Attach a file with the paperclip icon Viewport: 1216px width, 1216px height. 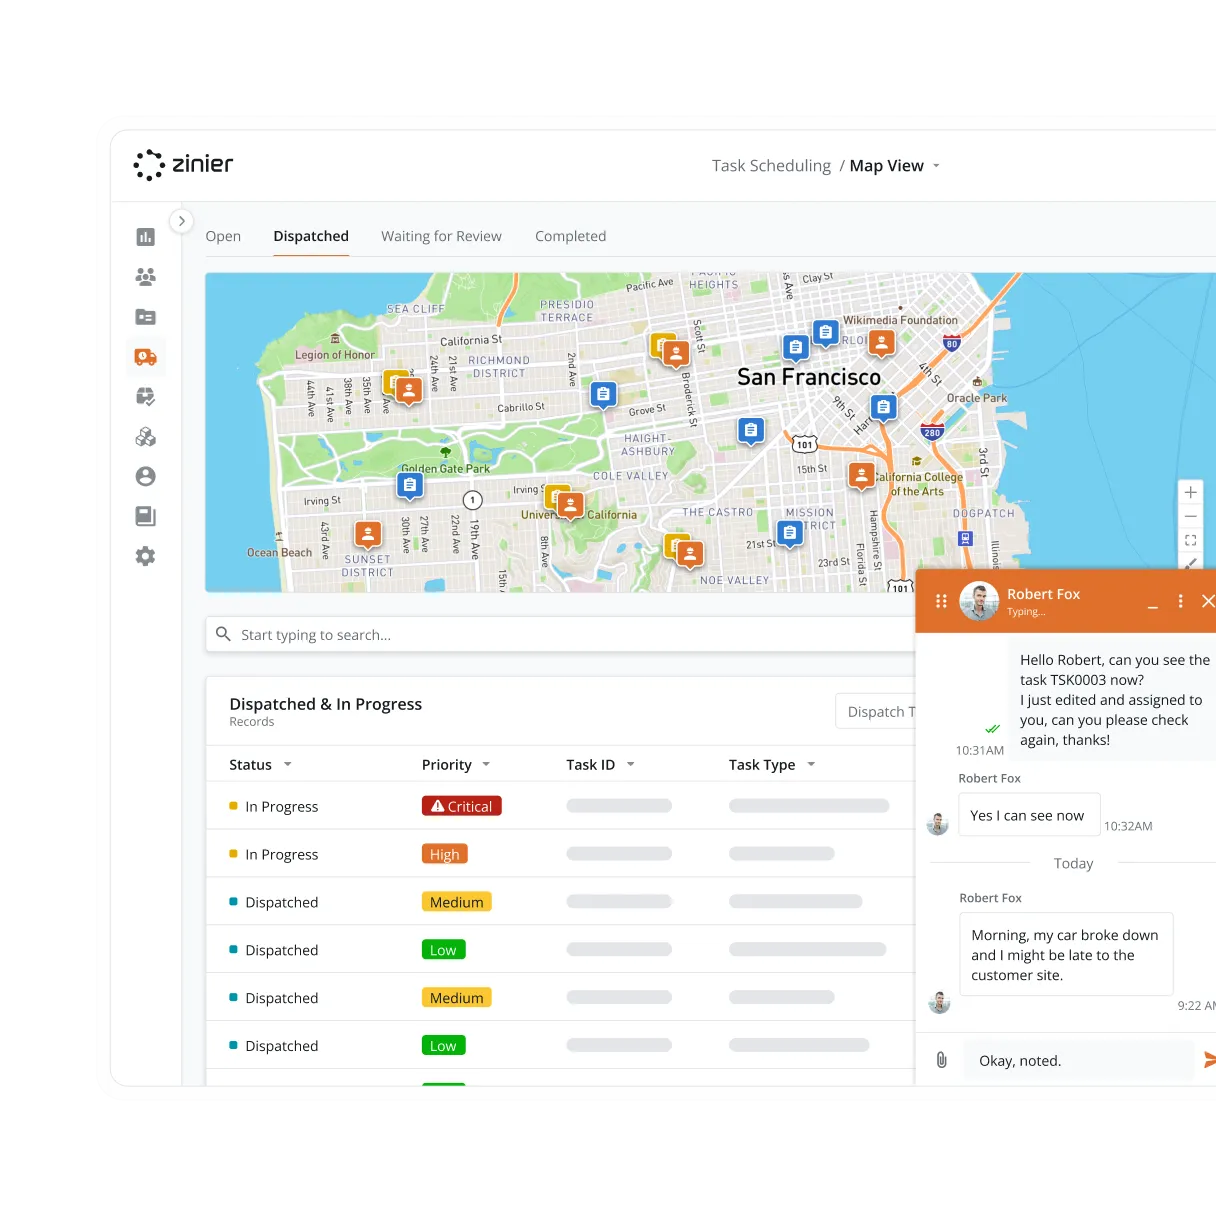tap(941, 1060)
